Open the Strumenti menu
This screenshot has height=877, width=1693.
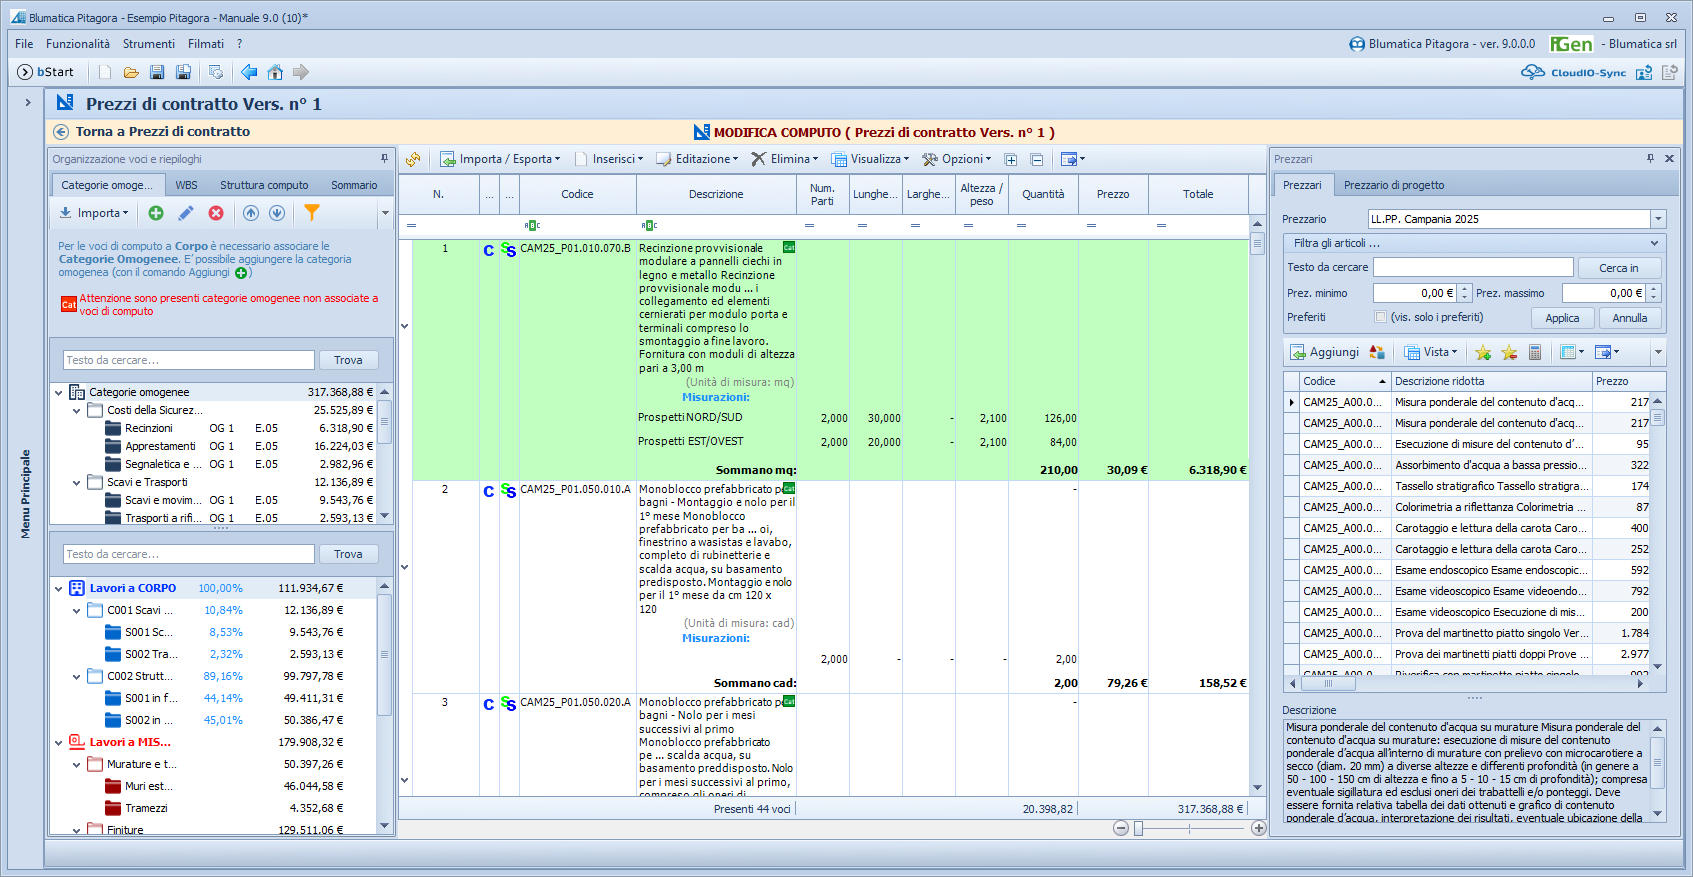pyautogui.click(x=148, y=44)
